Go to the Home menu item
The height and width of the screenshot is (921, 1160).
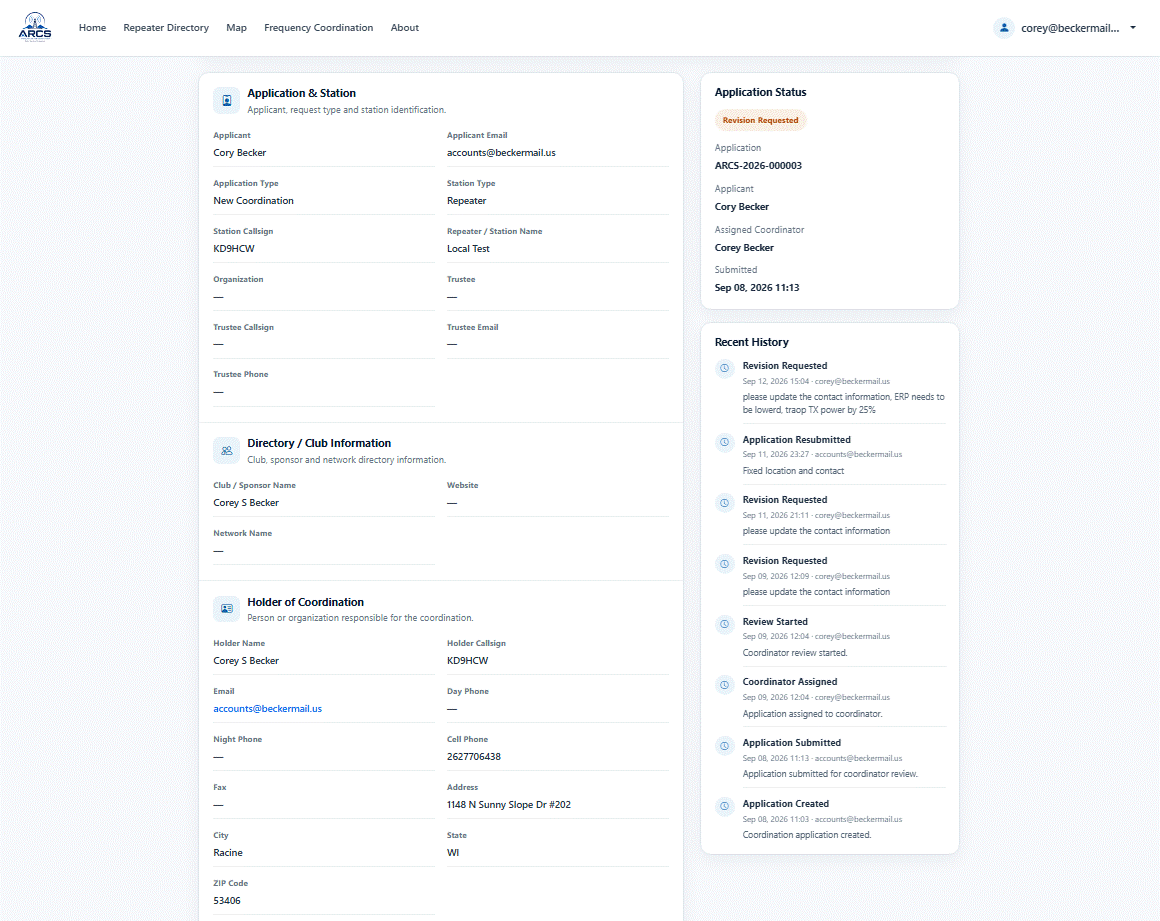(92, 27)
